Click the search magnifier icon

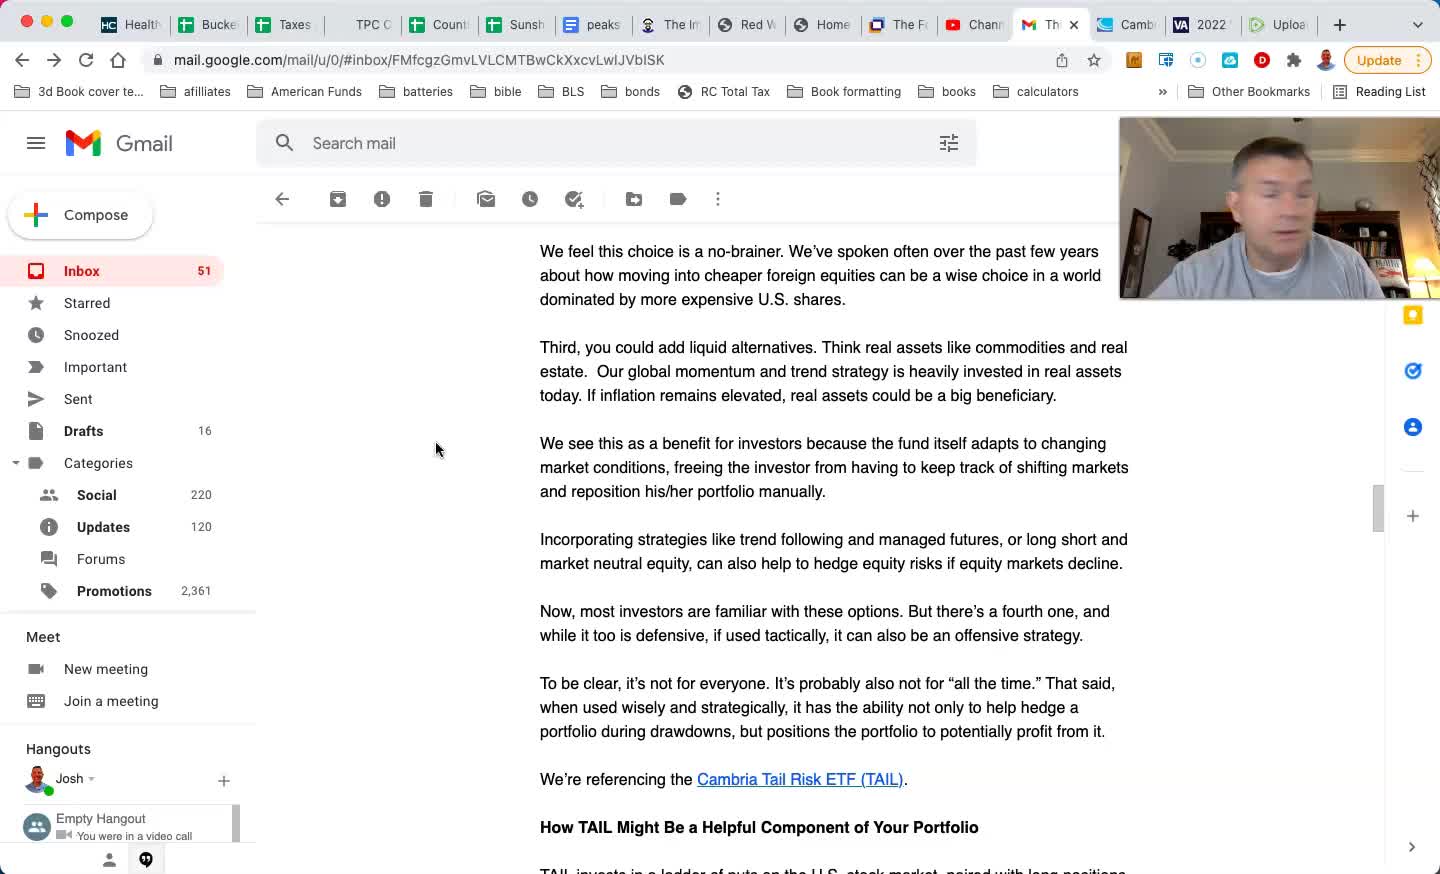click(x=285, y=143)
